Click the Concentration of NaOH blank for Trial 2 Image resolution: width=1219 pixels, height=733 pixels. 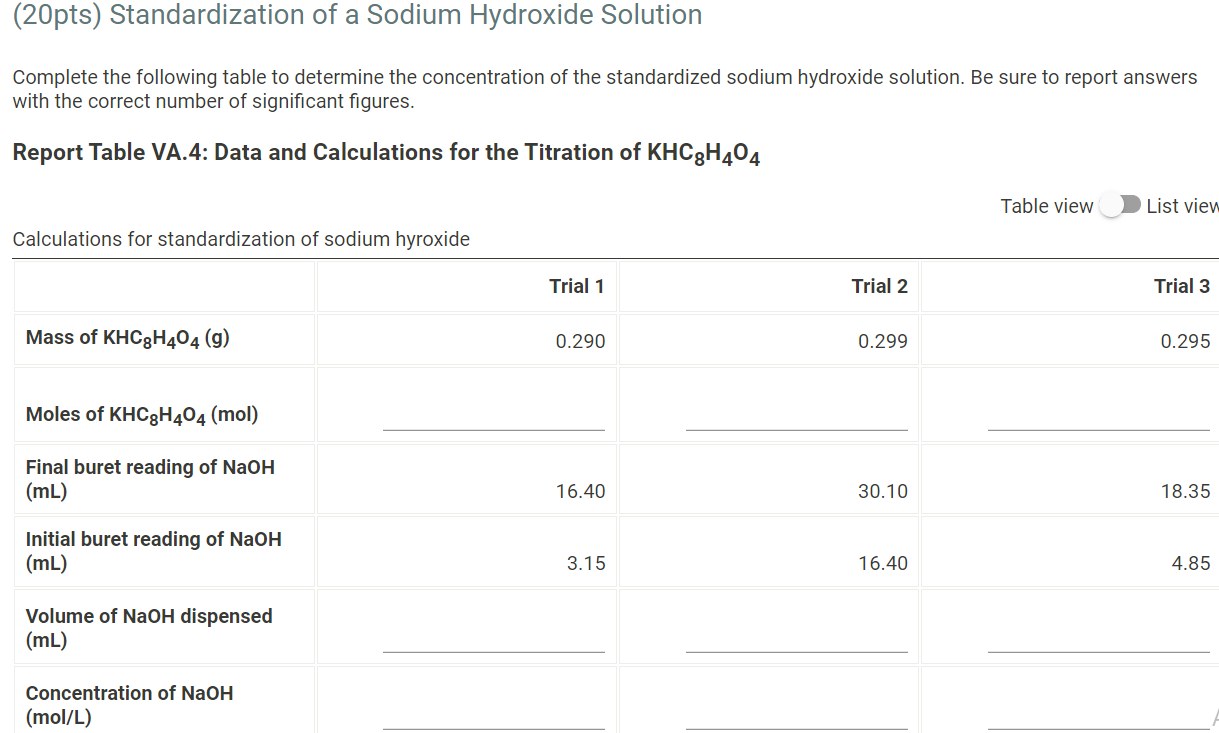[796, 727]
